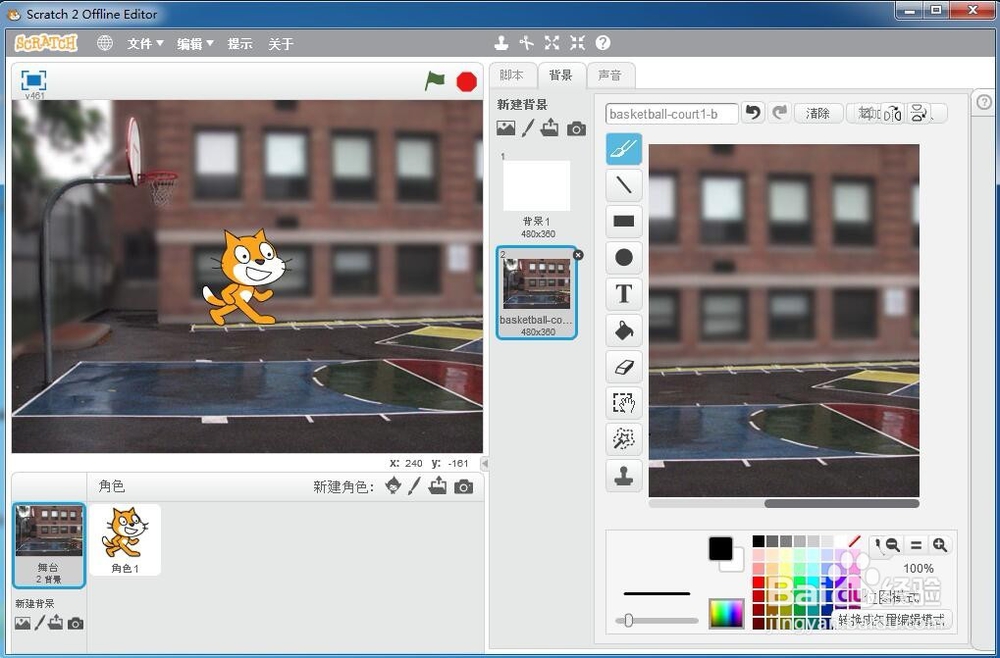Switch to the 脚本 tab

tap(512, 75)
